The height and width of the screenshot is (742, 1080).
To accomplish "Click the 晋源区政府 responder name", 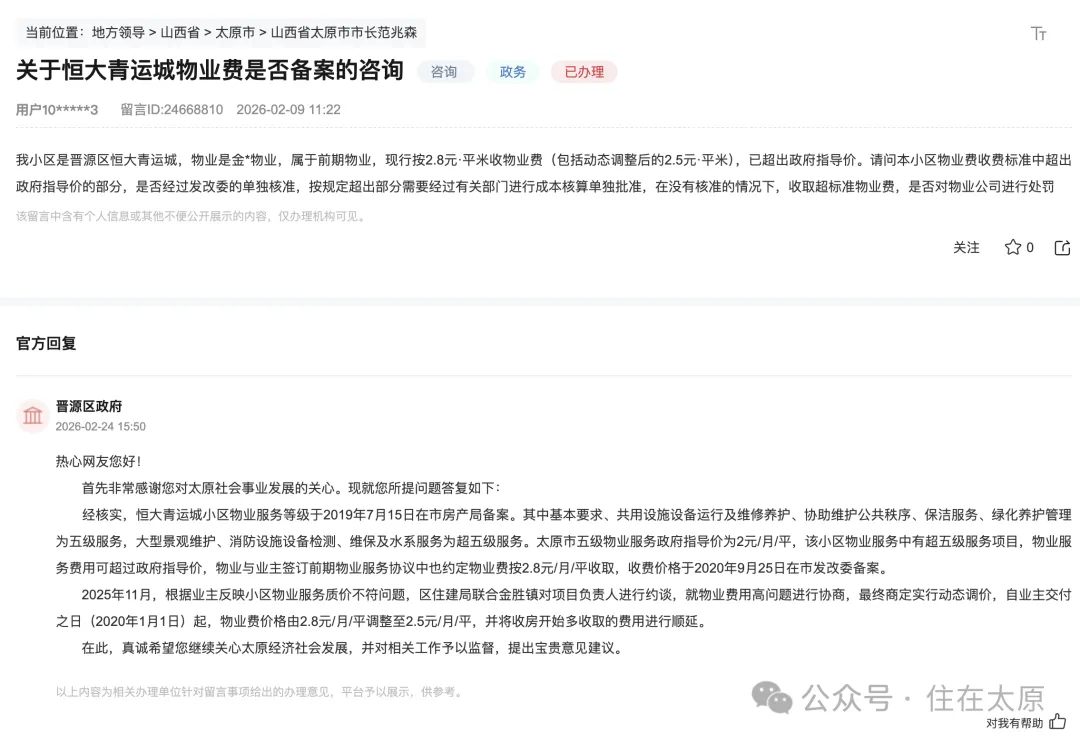I will (89, 406).
